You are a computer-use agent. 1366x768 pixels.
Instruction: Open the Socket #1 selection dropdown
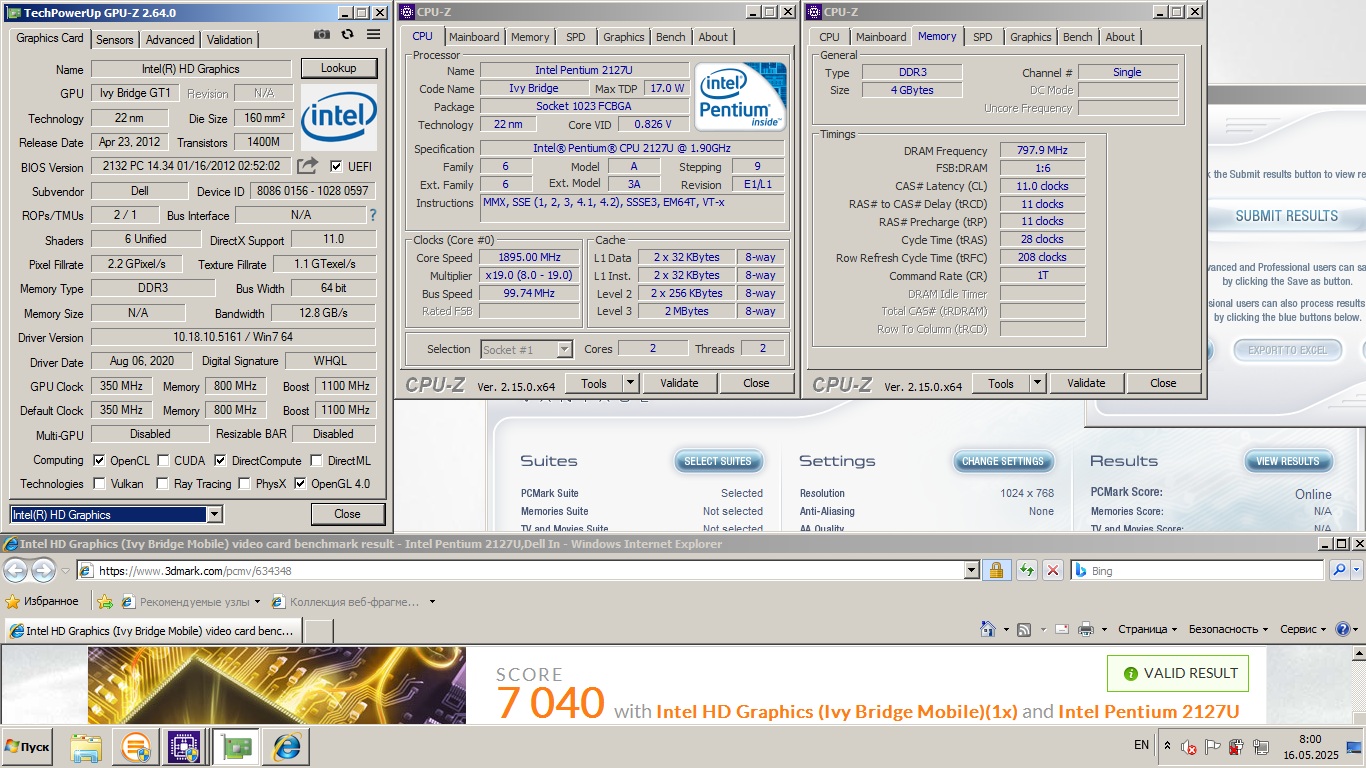click(564, 349)
